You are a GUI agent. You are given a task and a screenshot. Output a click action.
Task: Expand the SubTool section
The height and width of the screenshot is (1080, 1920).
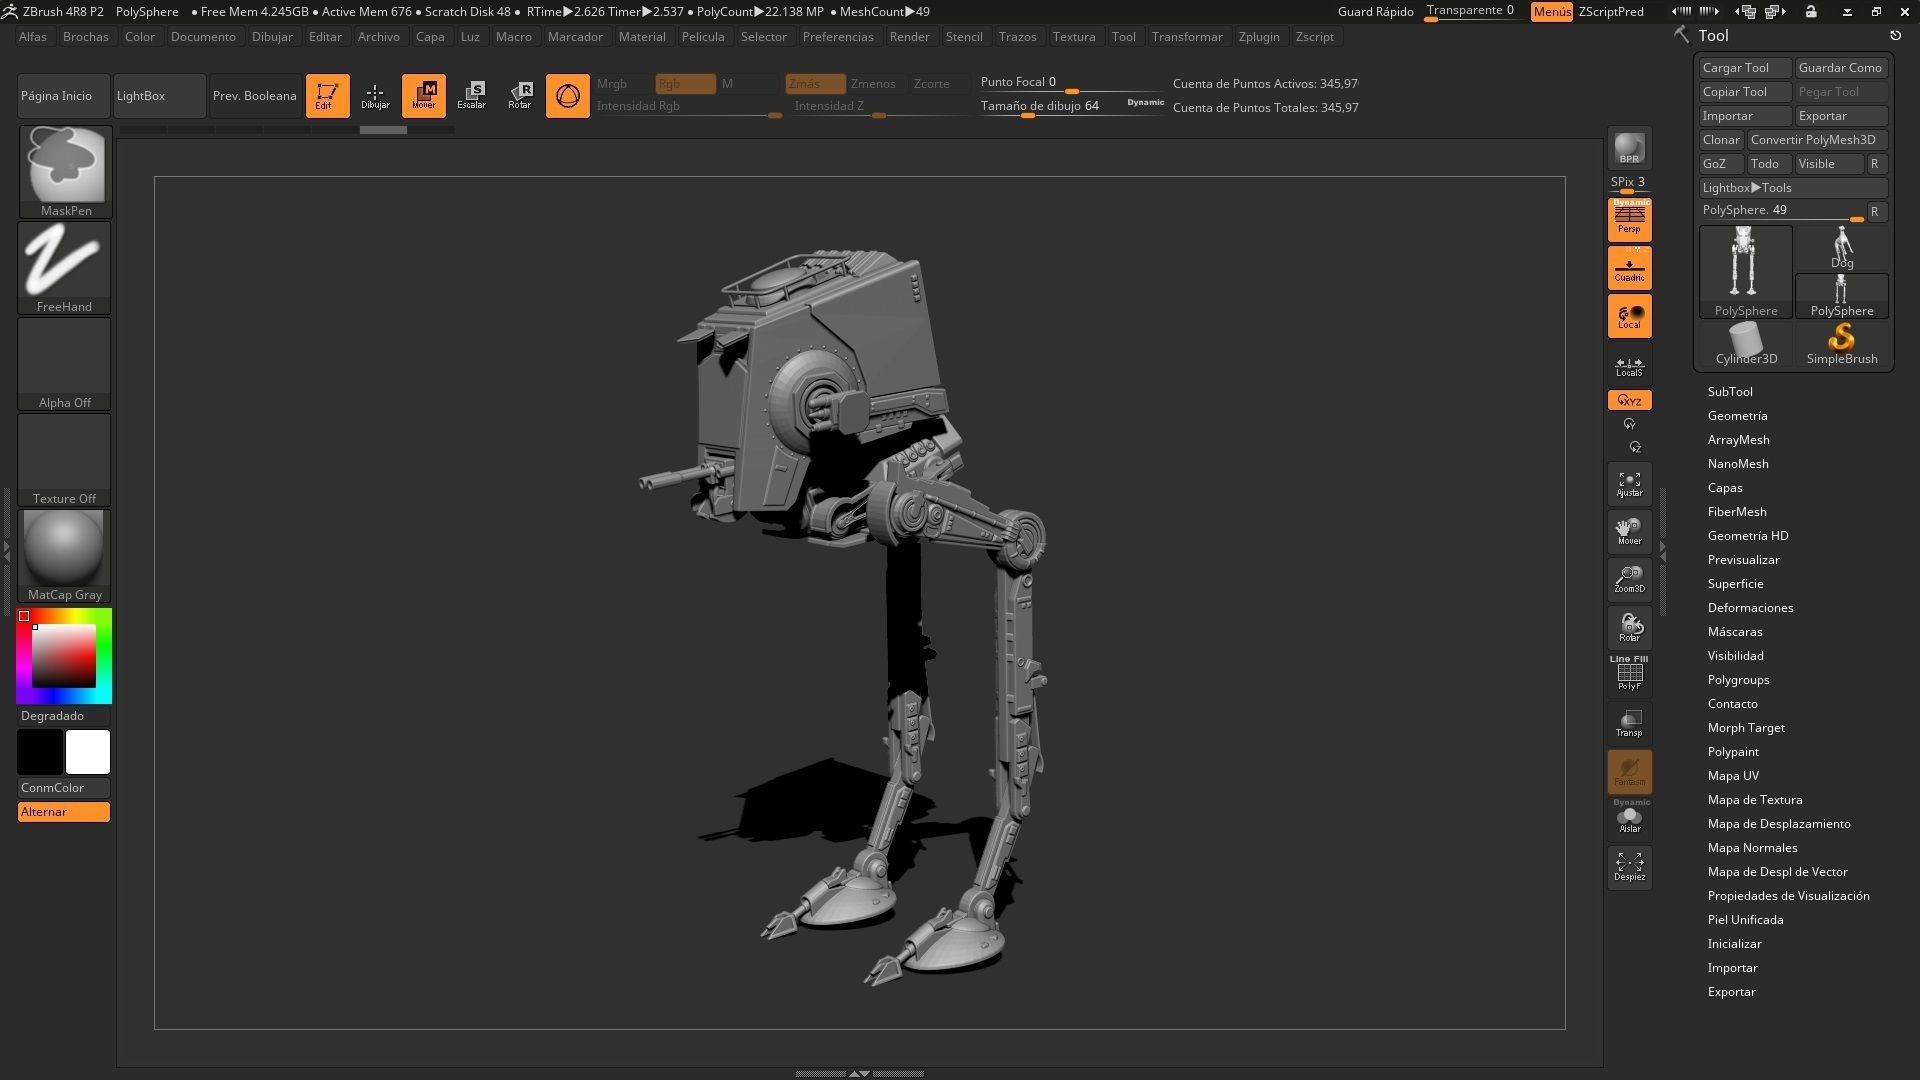[x=1729, y=392]
